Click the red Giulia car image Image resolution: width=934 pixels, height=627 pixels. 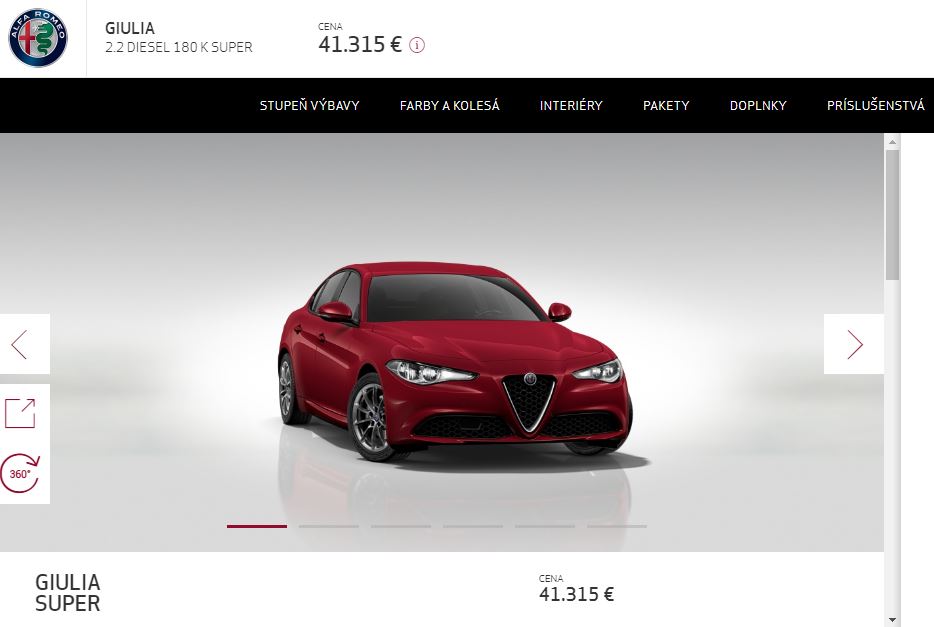click(x=456, y=361)
